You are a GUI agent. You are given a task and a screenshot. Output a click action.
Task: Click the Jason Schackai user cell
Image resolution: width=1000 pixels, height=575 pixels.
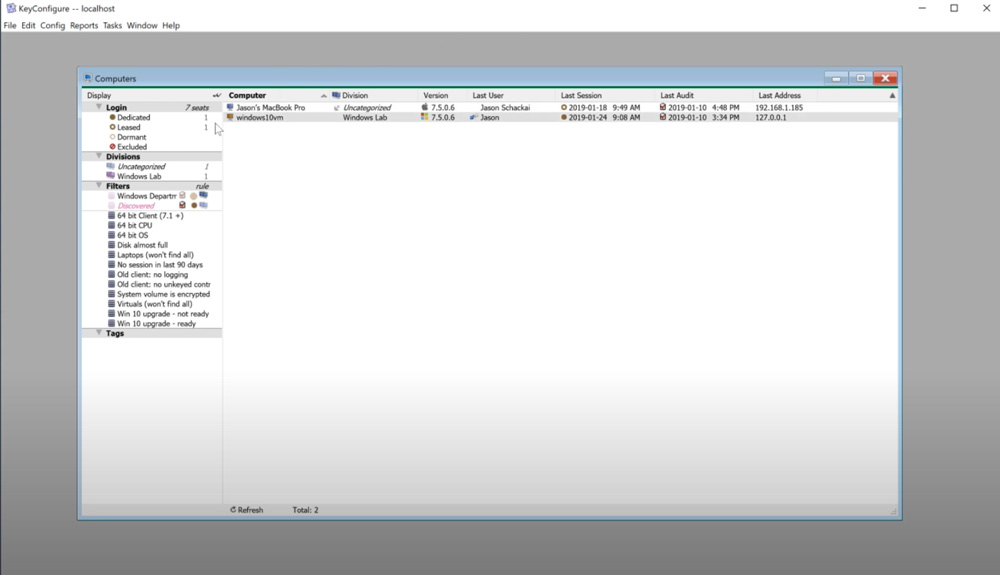tap(504, 107)
